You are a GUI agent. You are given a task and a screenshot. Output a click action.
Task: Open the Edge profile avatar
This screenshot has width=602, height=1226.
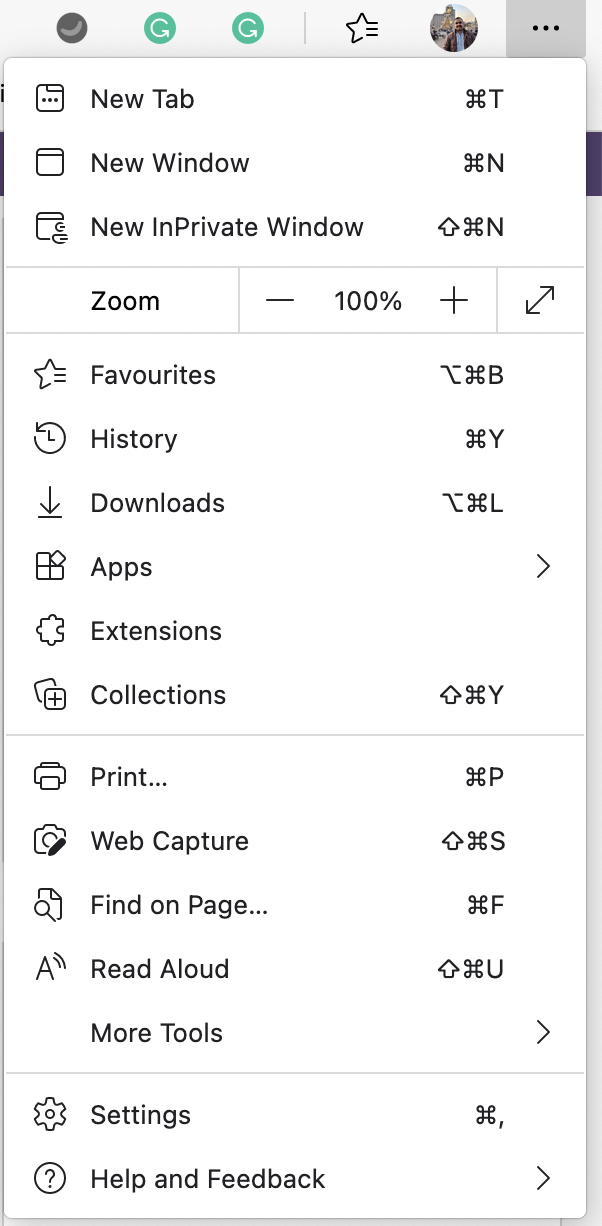click(455, 27)
